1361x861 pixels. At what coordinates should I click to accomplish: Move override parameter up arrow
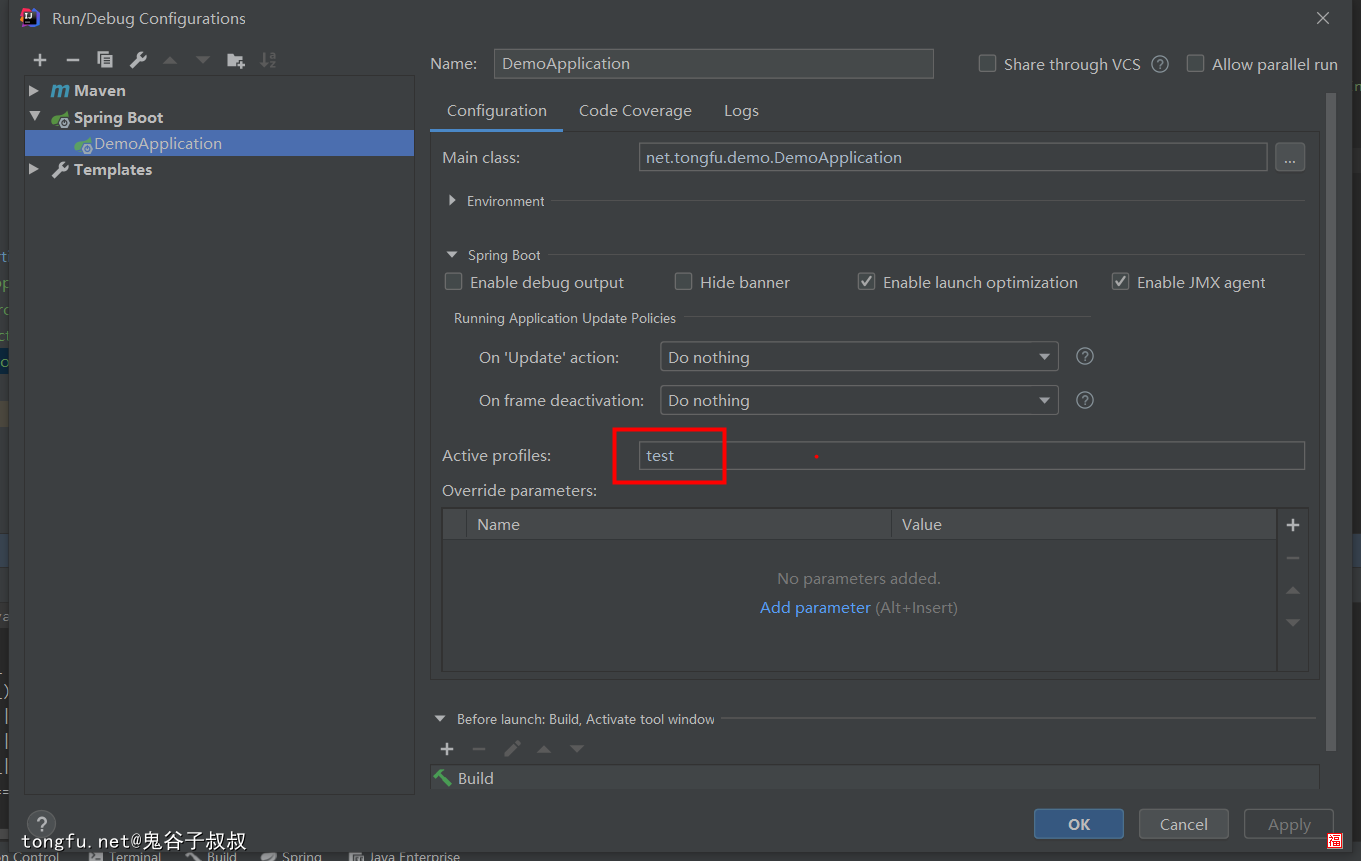1293,590
